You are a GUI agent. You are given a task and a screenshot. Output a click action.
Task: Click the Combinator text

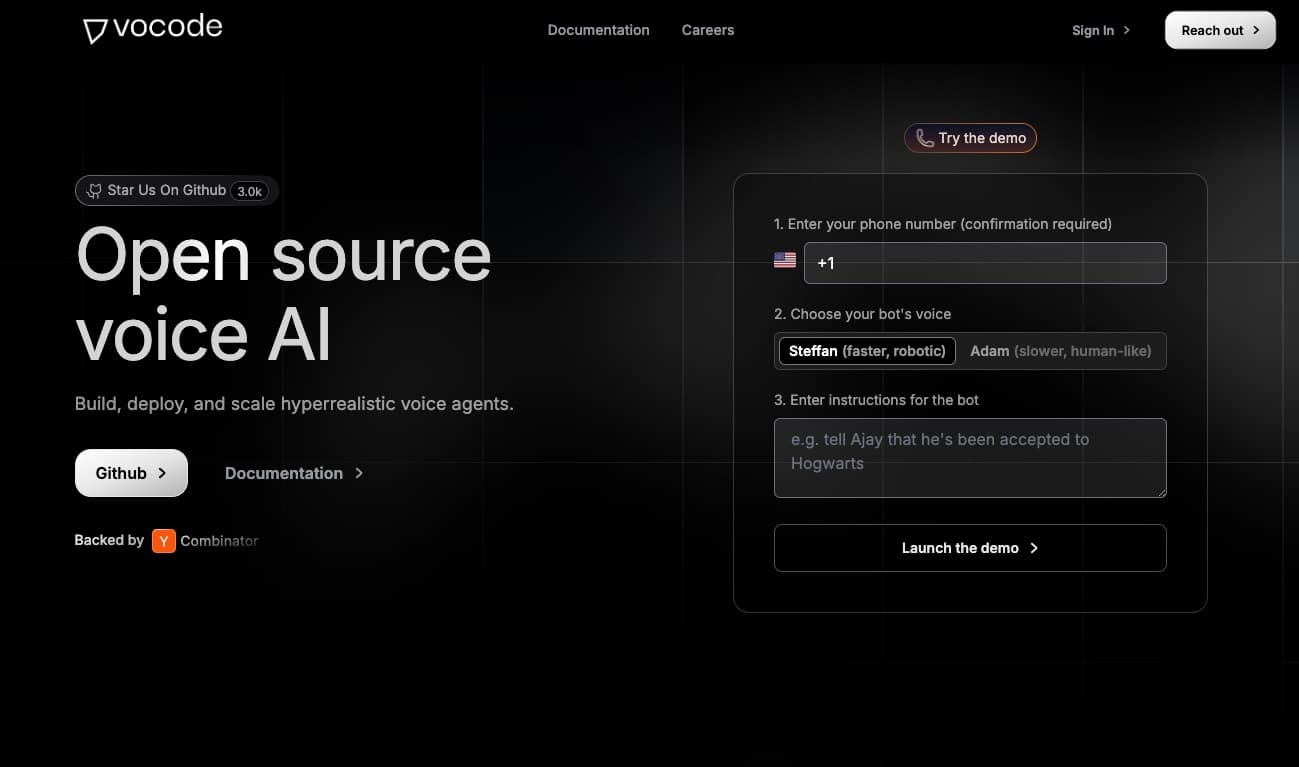tap(219, 541)
